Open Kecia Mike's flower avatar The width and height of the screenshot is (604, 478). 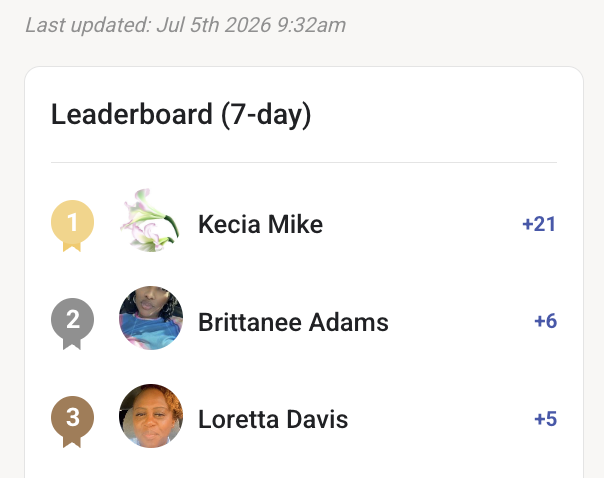pos(151,221)
